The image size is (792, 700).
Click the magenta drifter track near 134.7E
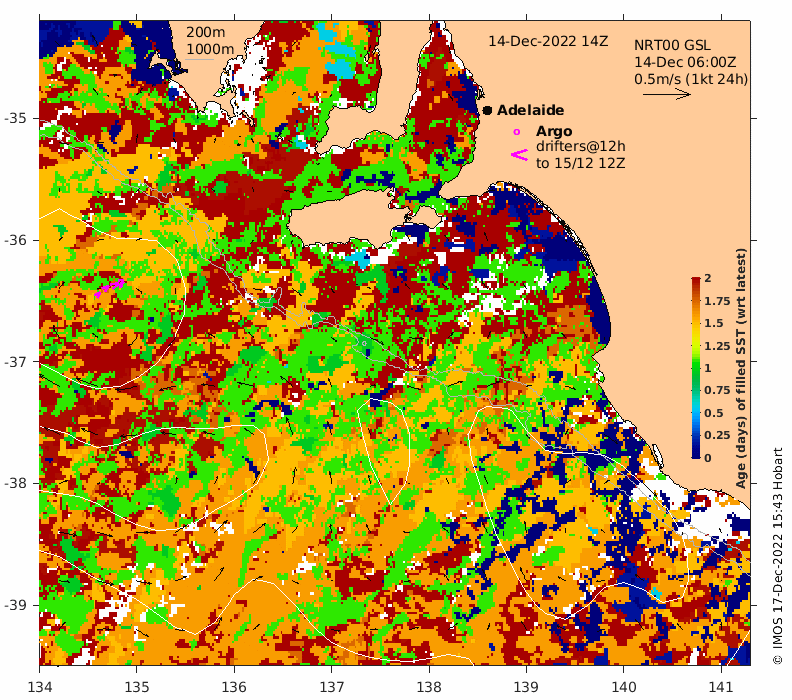110,287
